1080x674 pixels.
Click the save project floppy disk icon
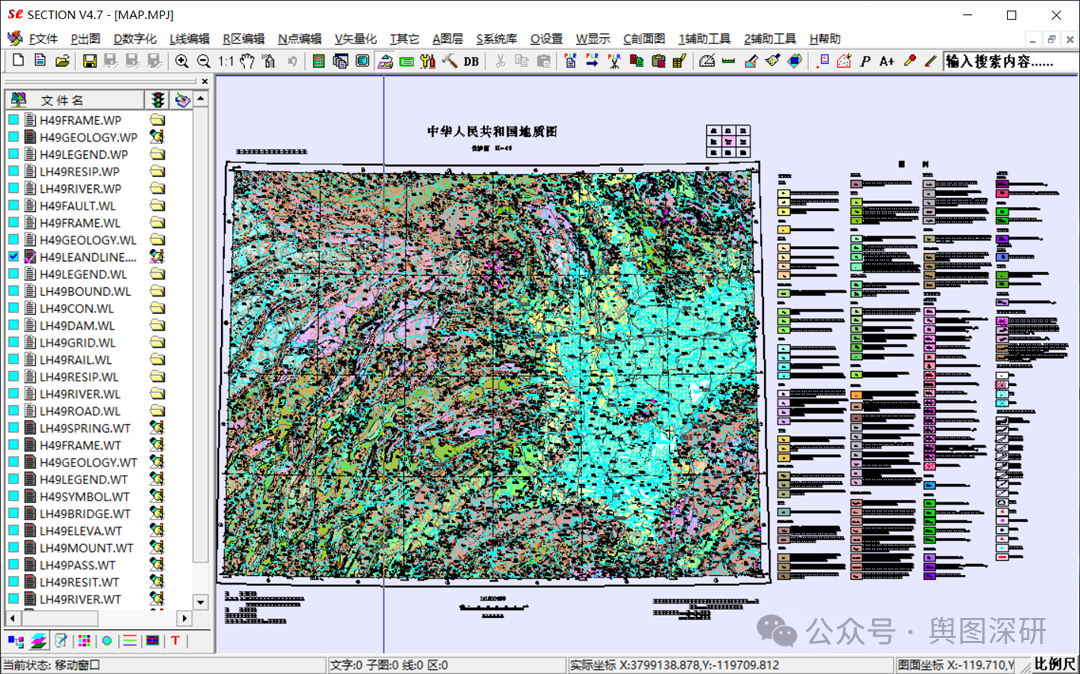(90, 61)
